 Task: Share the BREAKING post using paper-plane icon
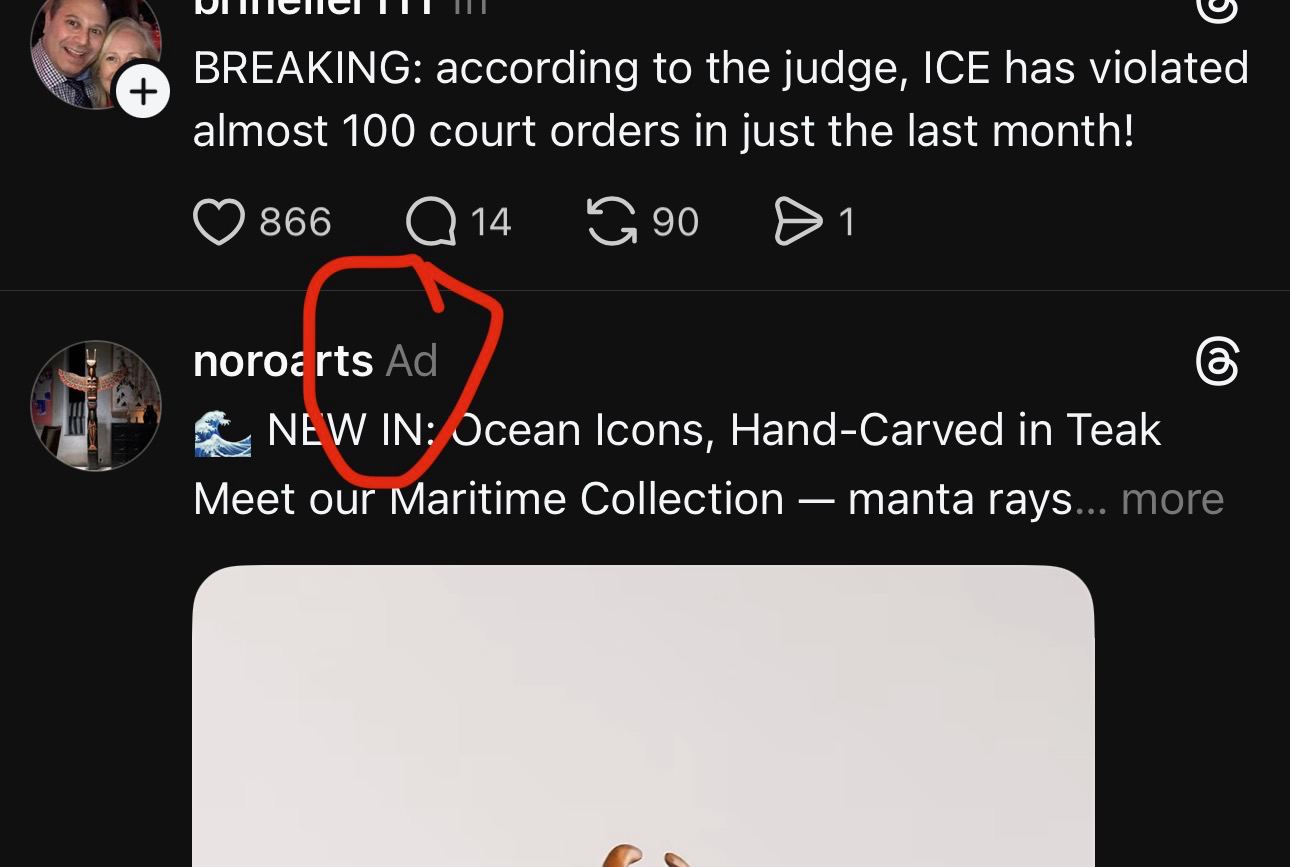point(797,222)
